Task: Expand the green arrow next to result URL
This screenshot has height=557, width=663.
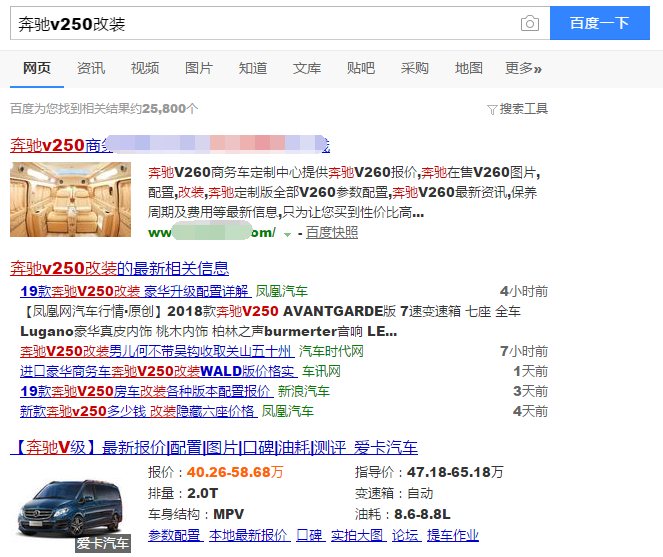Action: [288, 234]
